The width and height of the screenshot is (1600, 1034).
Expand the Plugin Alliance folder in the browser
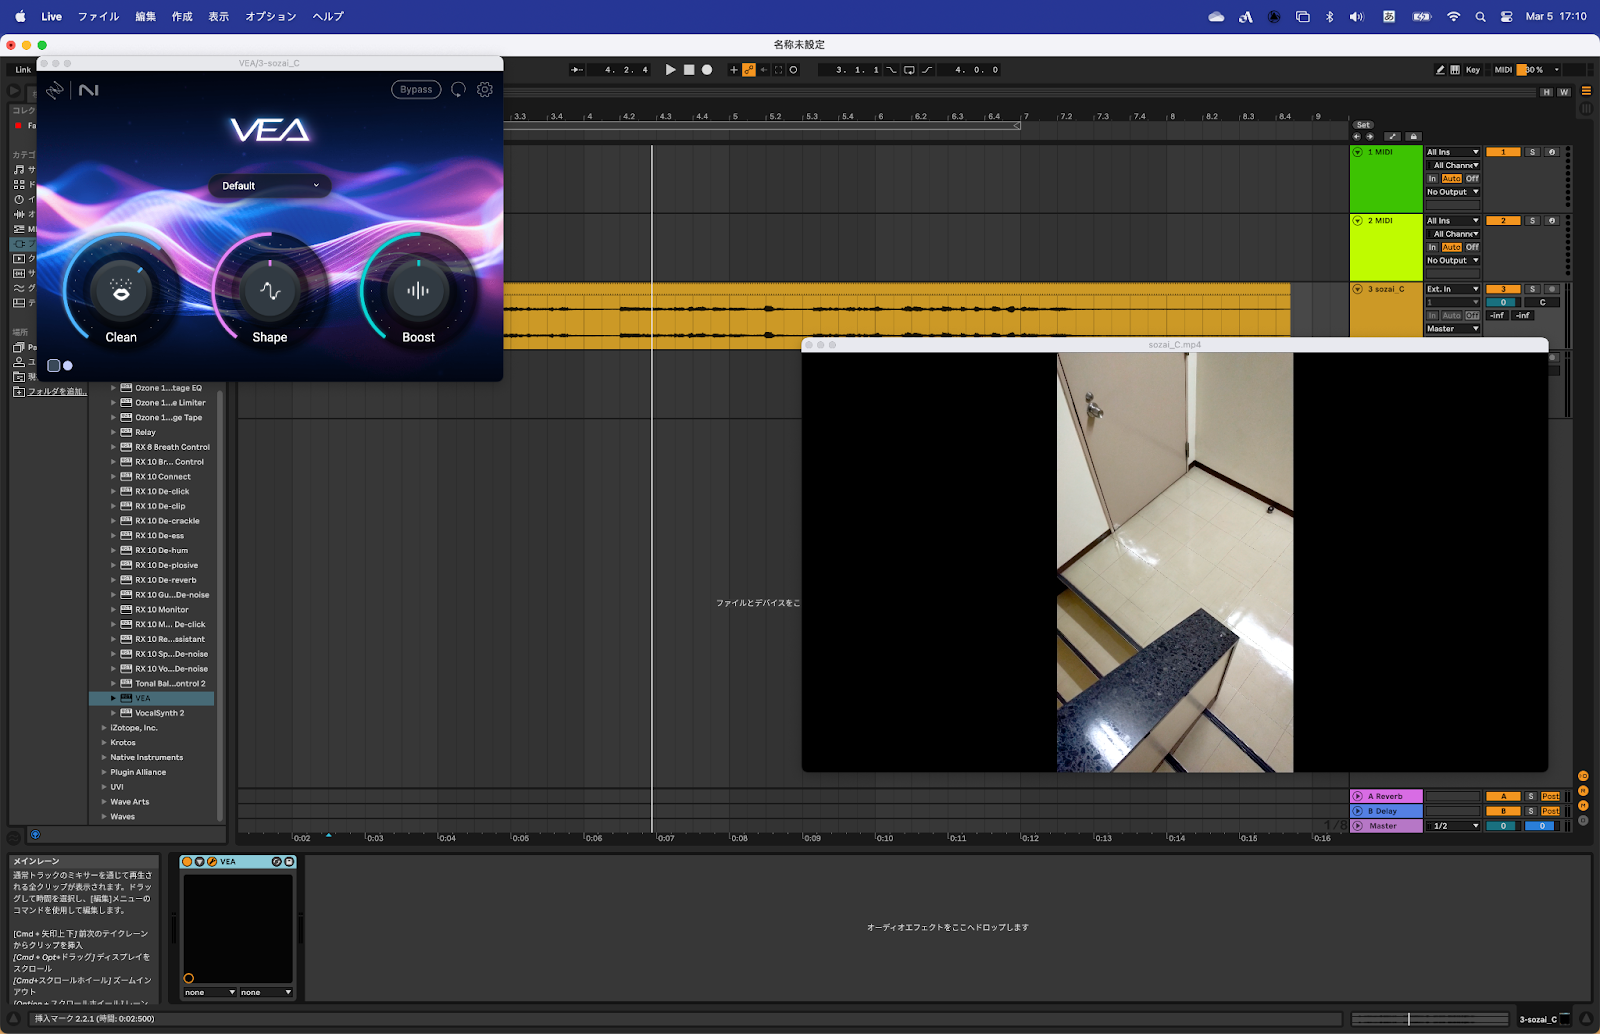click(104, 772)
